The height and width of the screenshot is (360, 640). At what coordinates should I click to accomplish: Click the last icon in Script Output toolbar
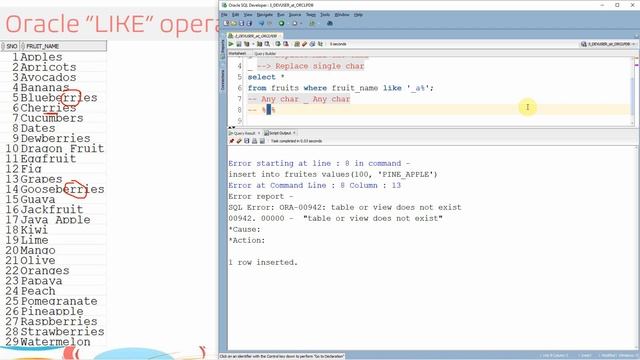262,141
